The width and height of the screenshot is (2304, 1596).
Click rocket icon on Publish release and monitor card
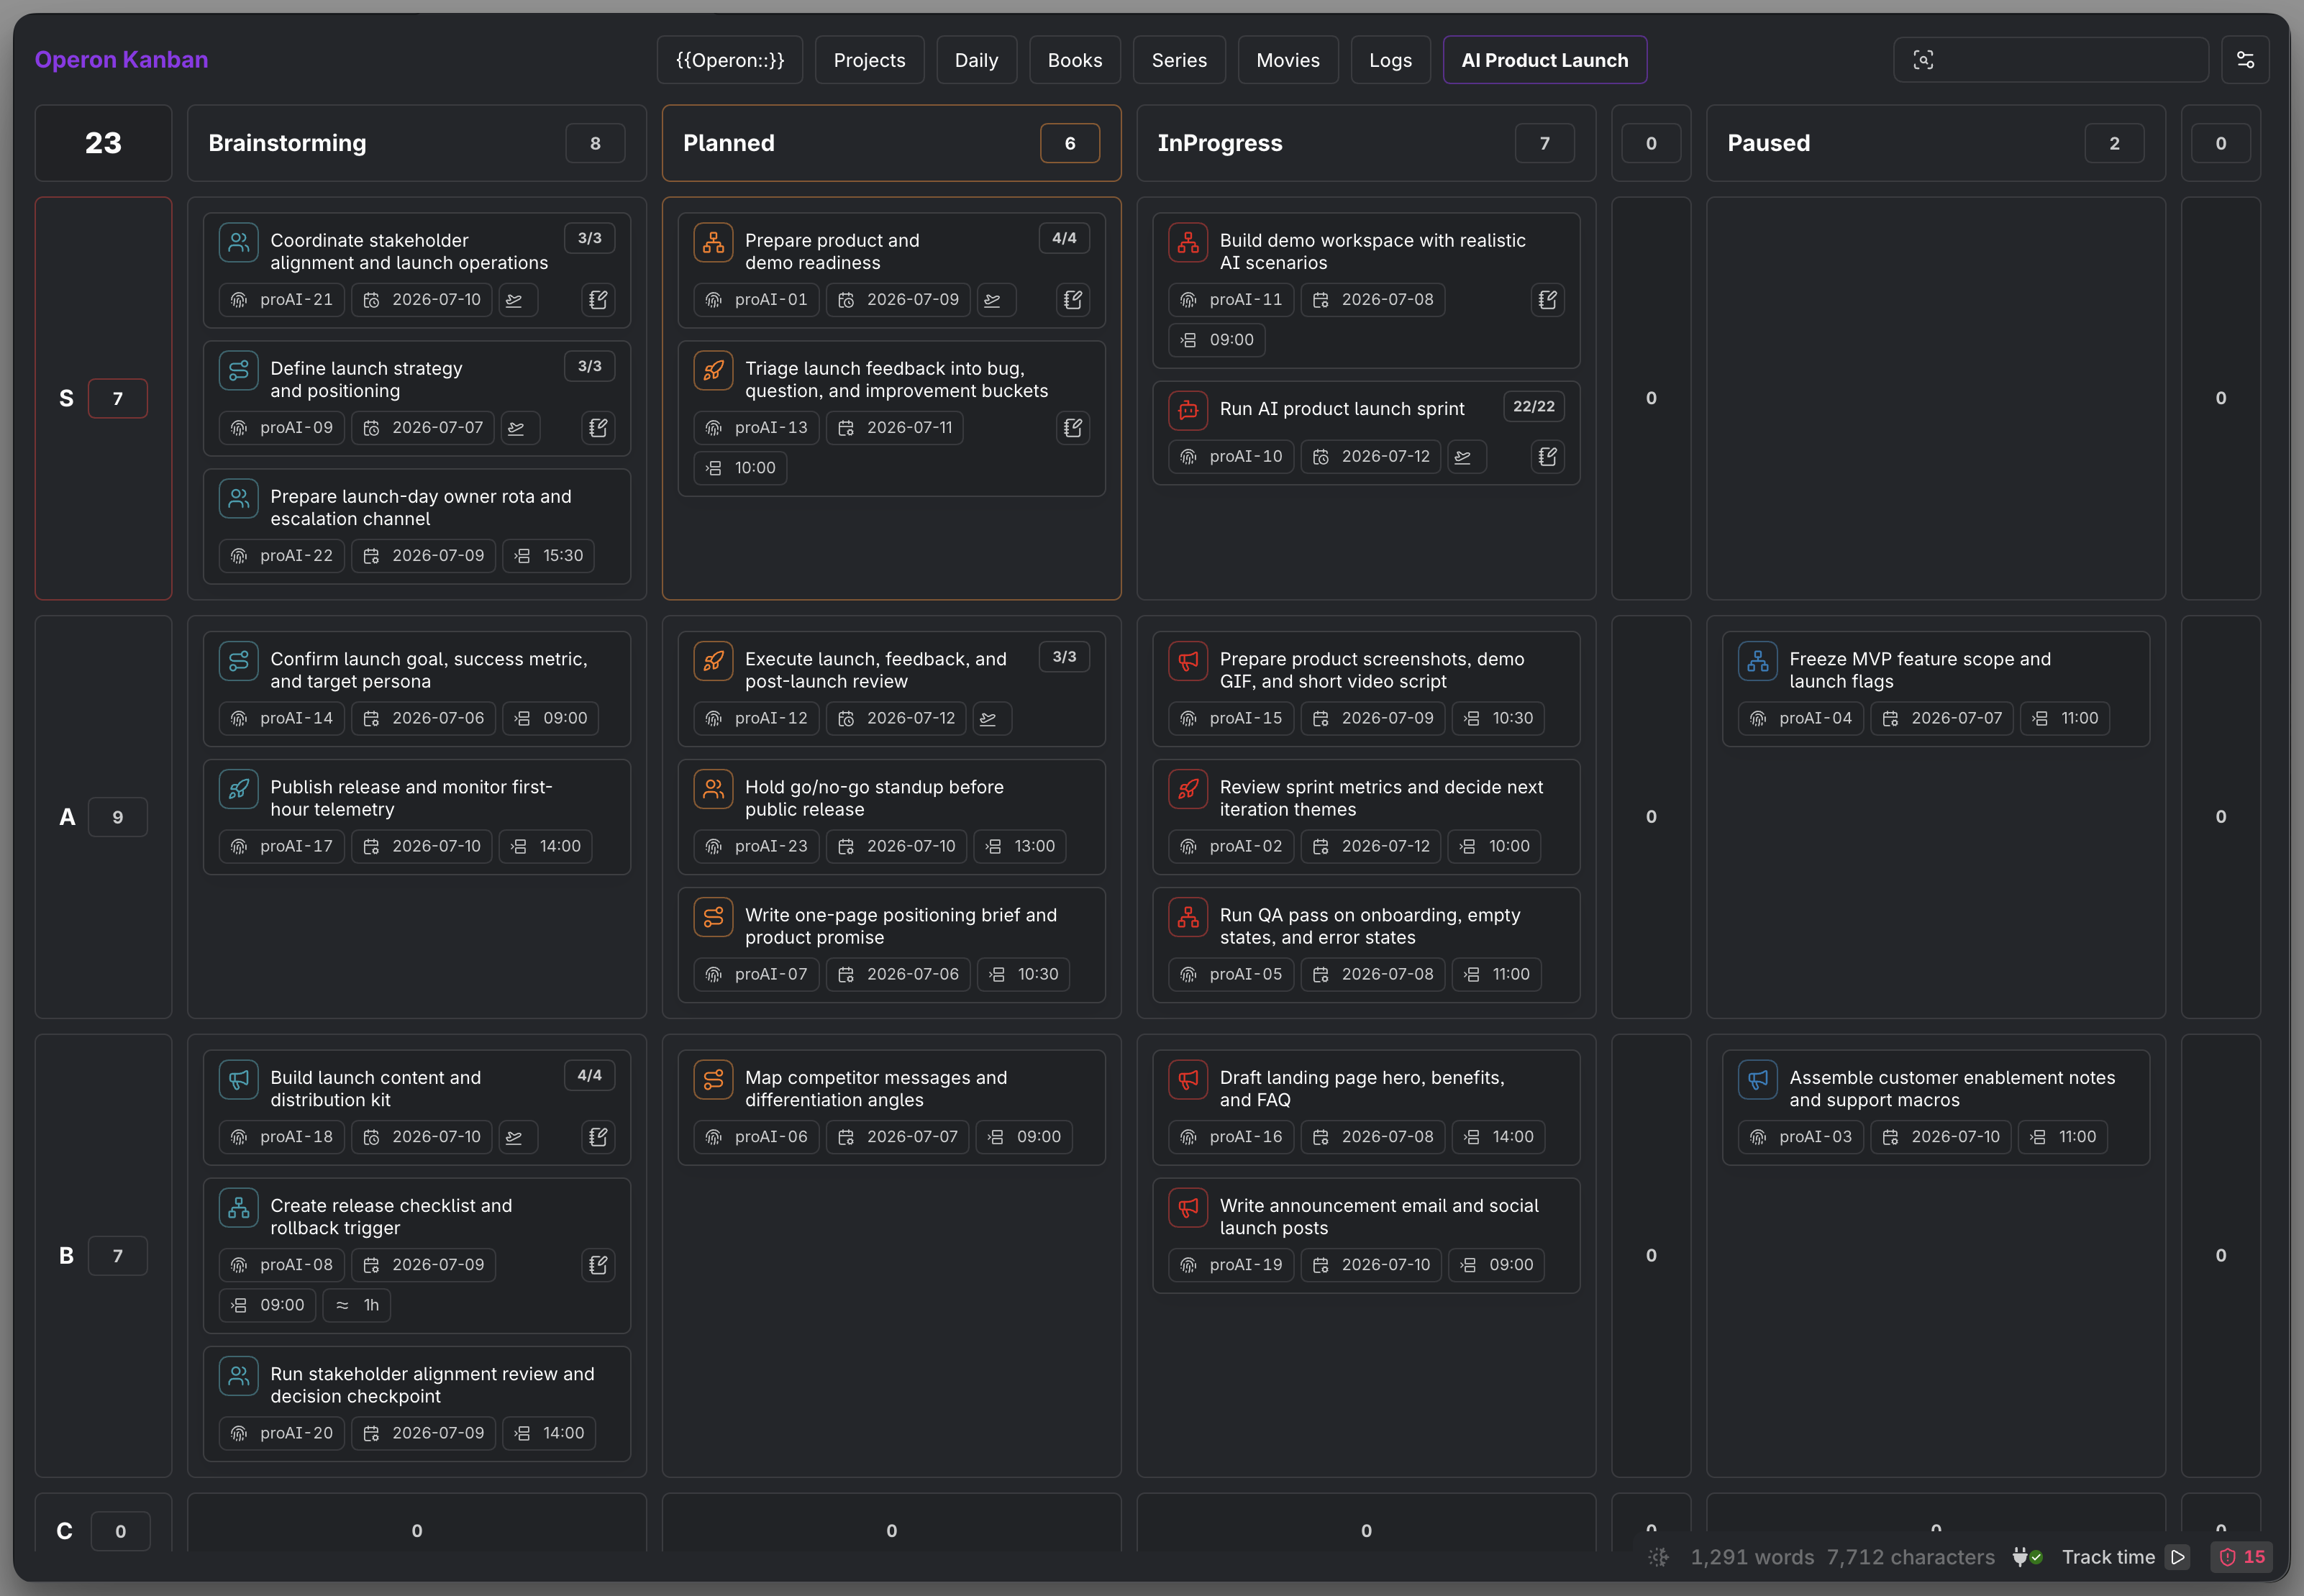[238, 789]
